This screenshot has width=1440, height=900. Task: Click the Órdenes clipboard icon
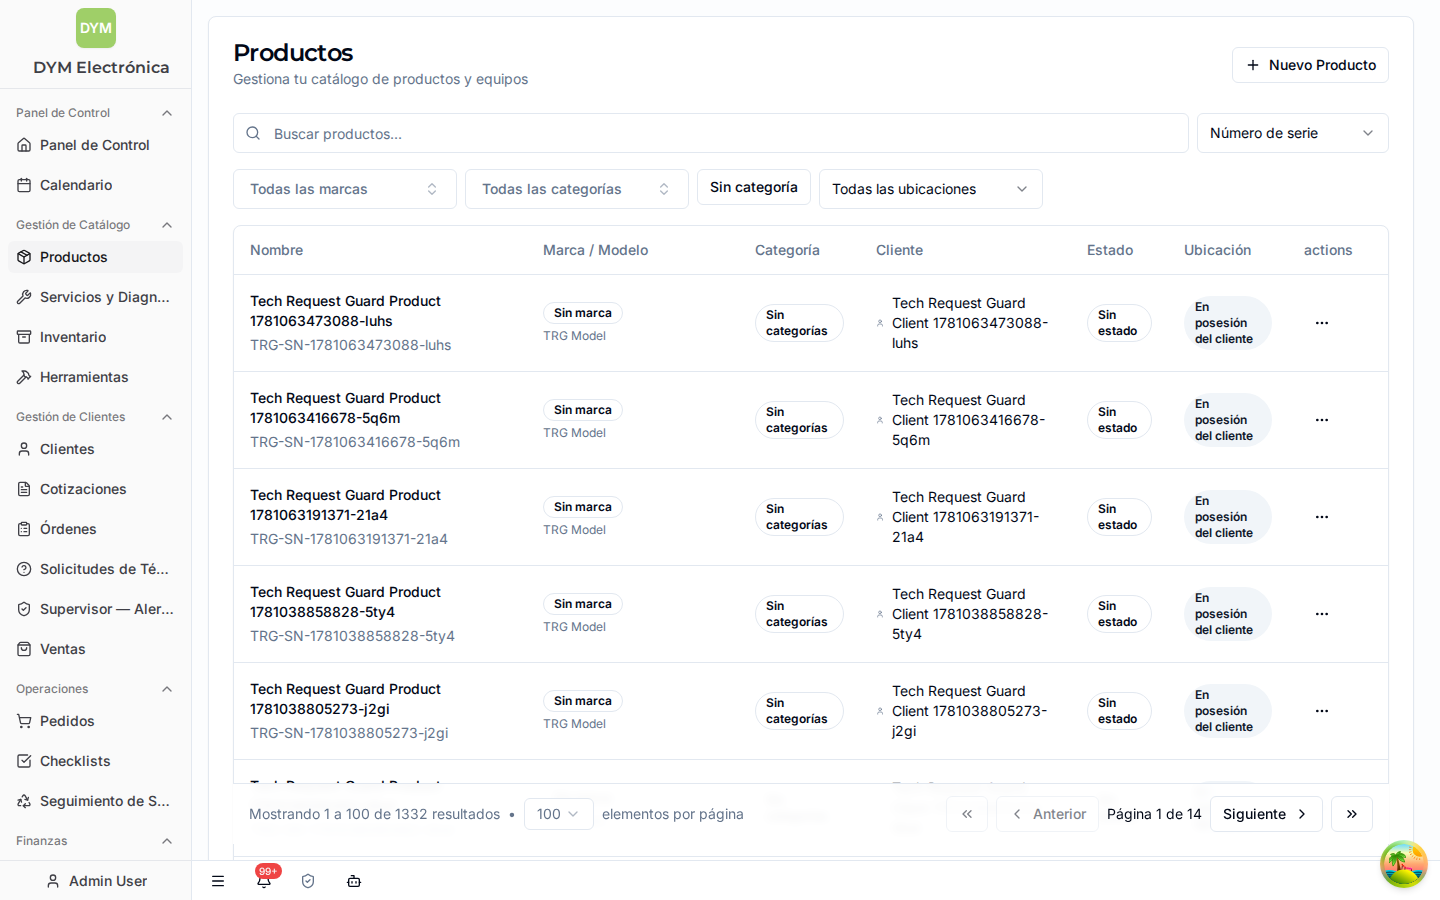(24, 529)
